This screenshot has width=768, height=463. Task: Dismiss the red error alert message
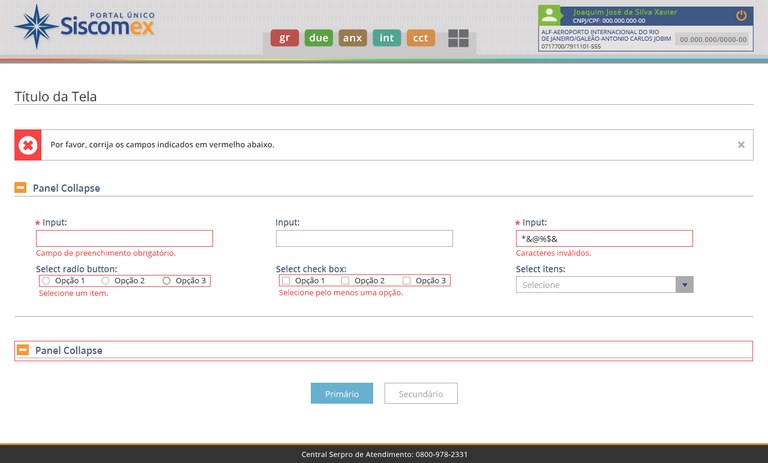click(x=741, y=145)
